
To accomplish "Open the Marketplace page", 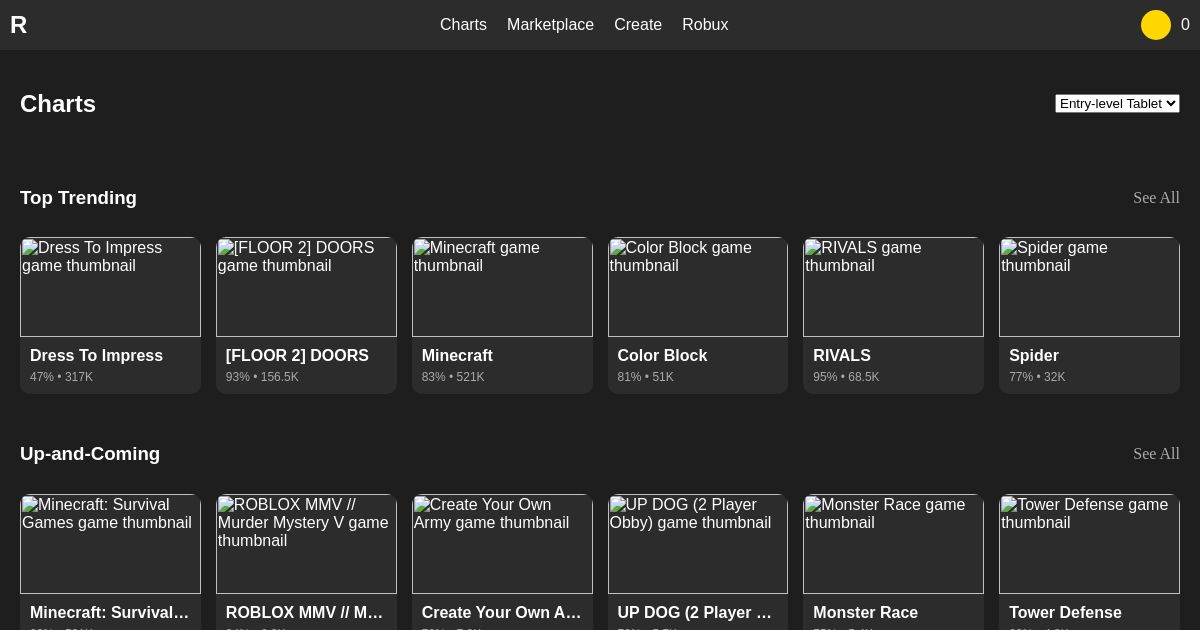I will coord(550,25).
